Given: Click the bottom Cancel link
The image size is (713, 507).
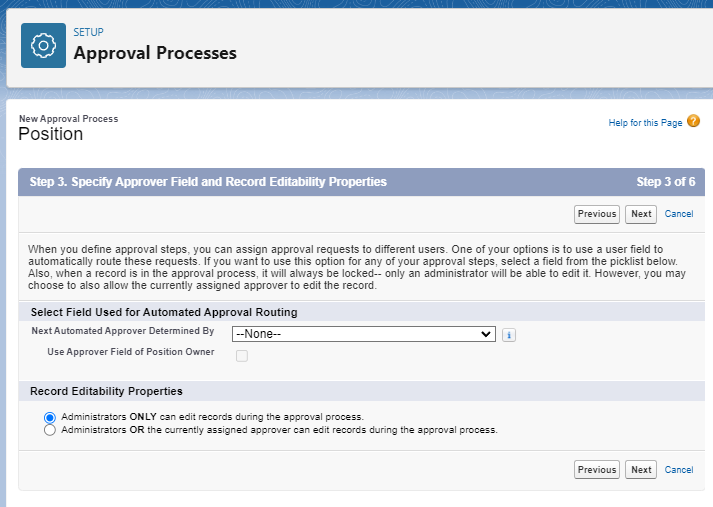Looking at the screenshot, I should point(679,470).
